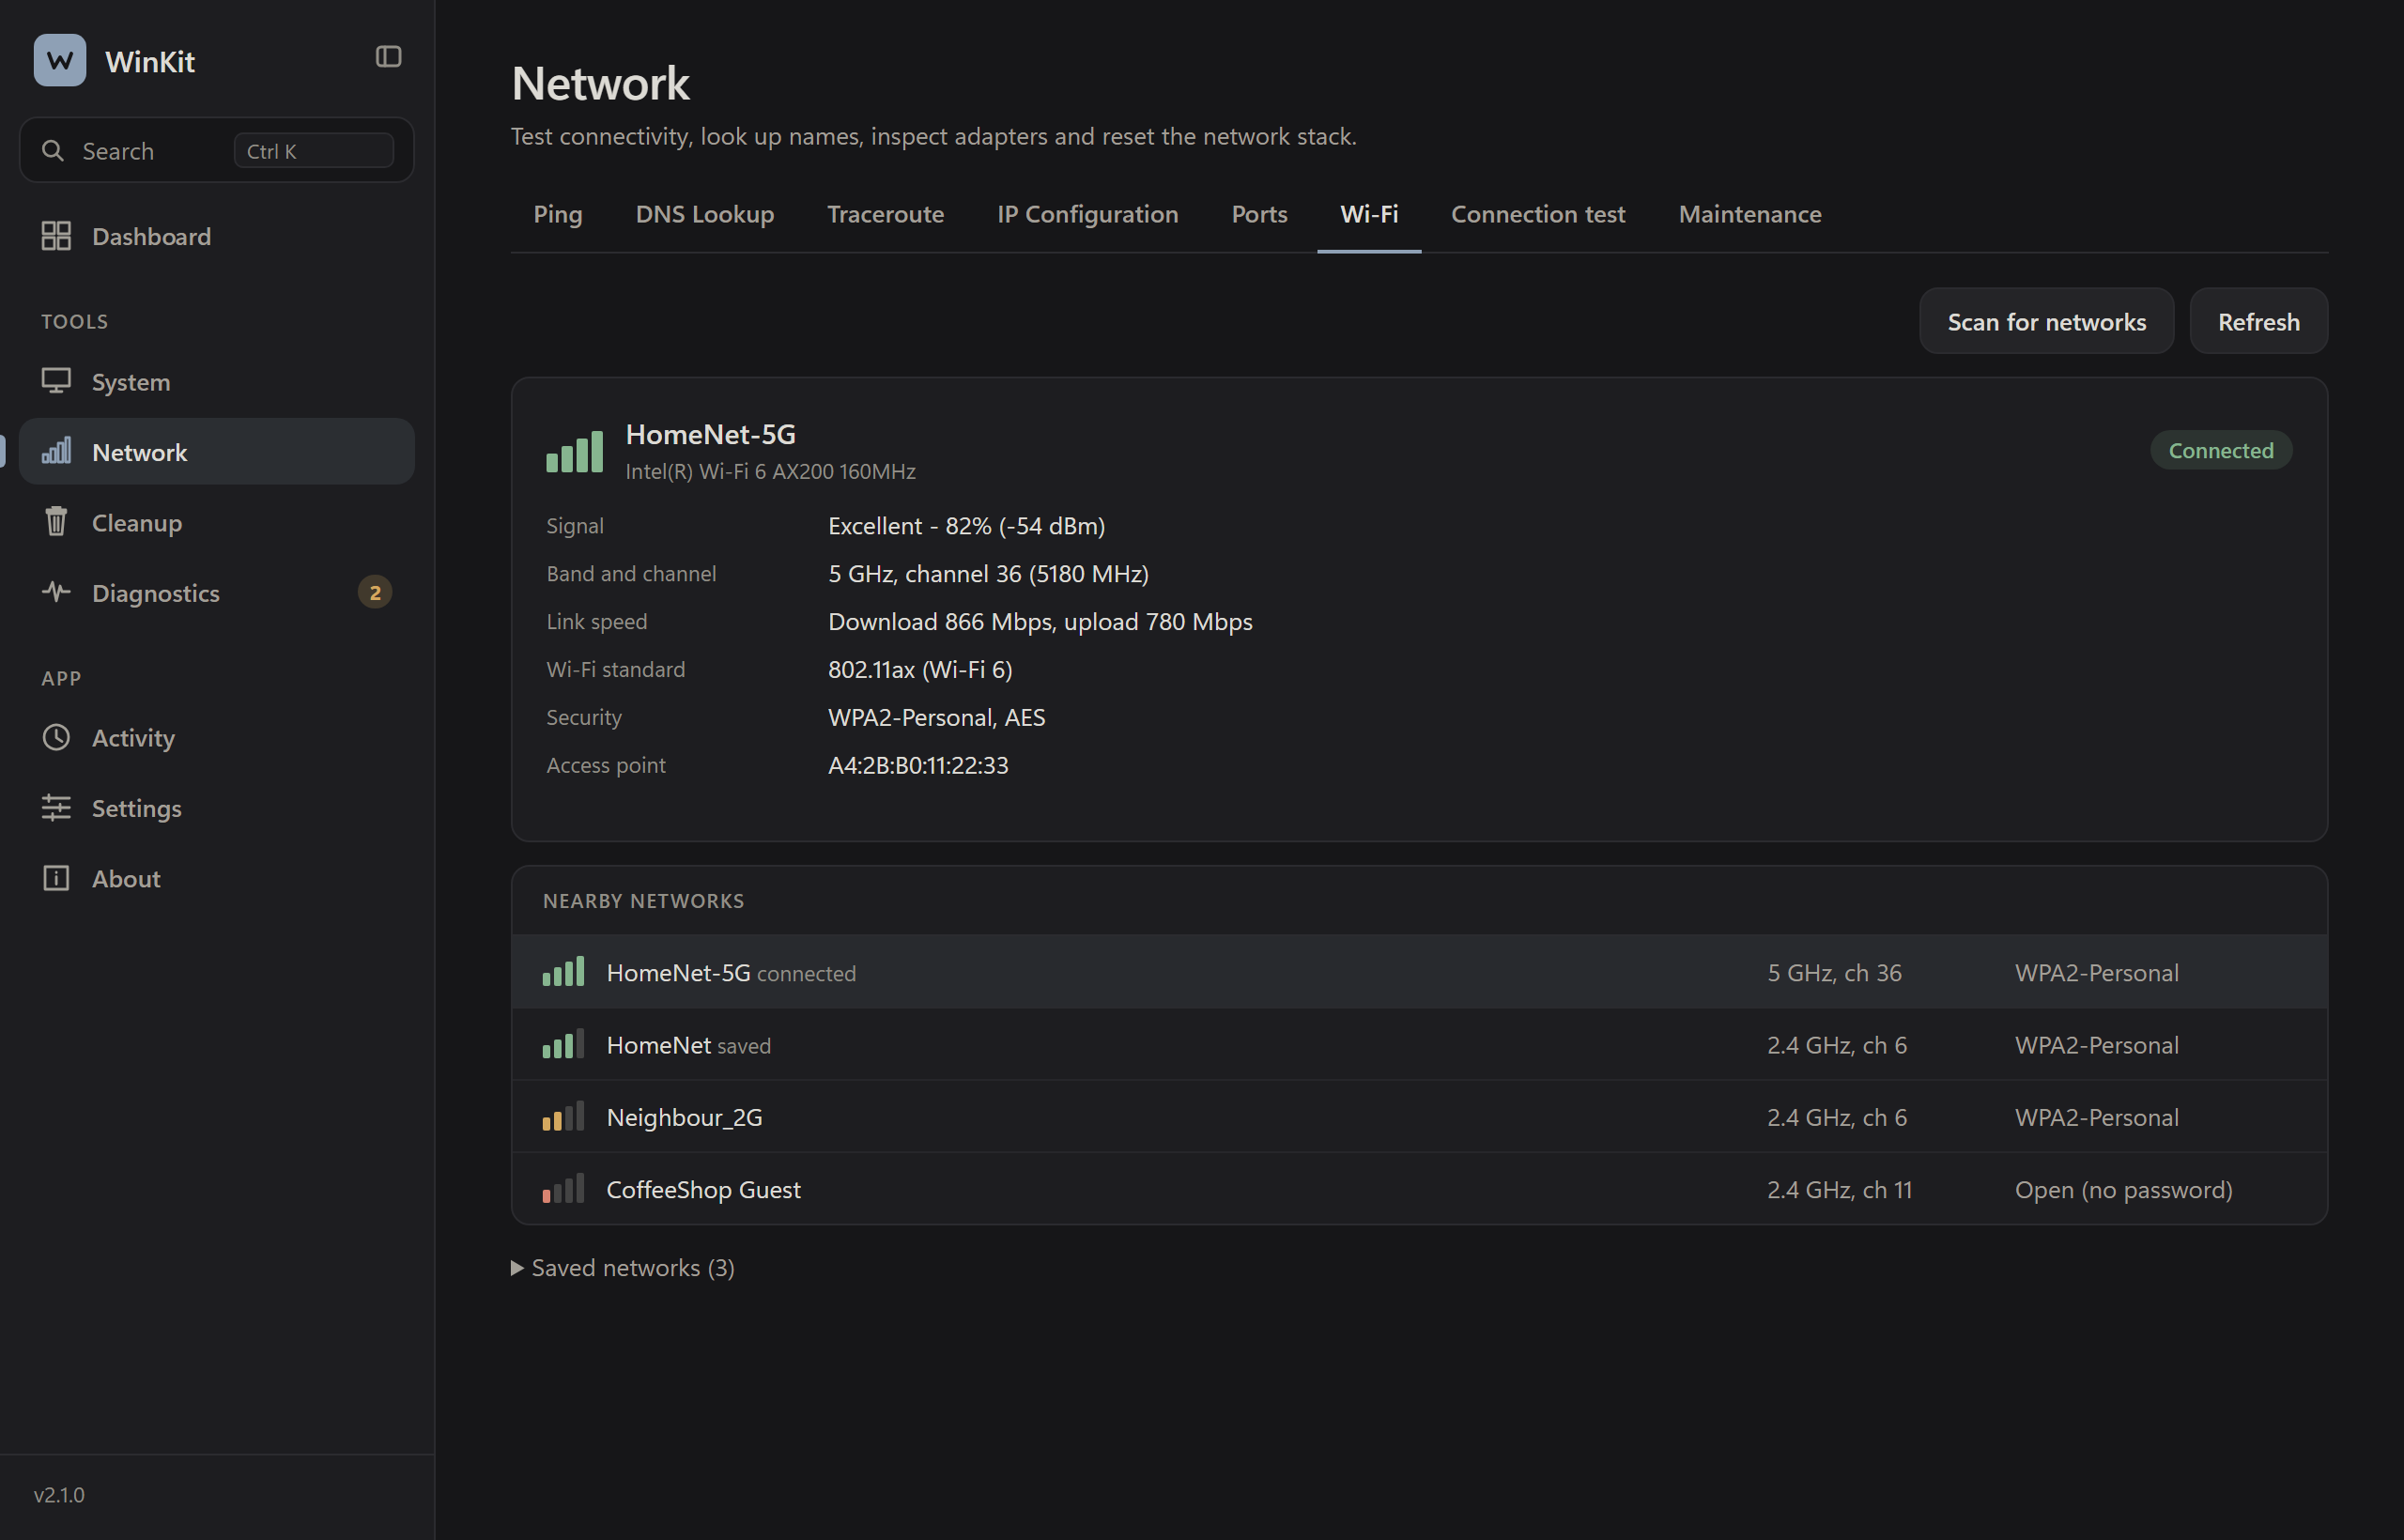The image size is (2404, 1540).
Task: Click the Settings sliders icon
Action: tap(56, 807)
